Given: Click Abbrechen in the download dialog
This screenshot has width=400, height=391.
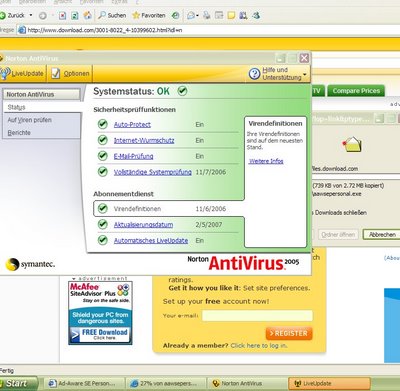Looking at the screenshot, I should pyautogui.click(x=382, y=235).
